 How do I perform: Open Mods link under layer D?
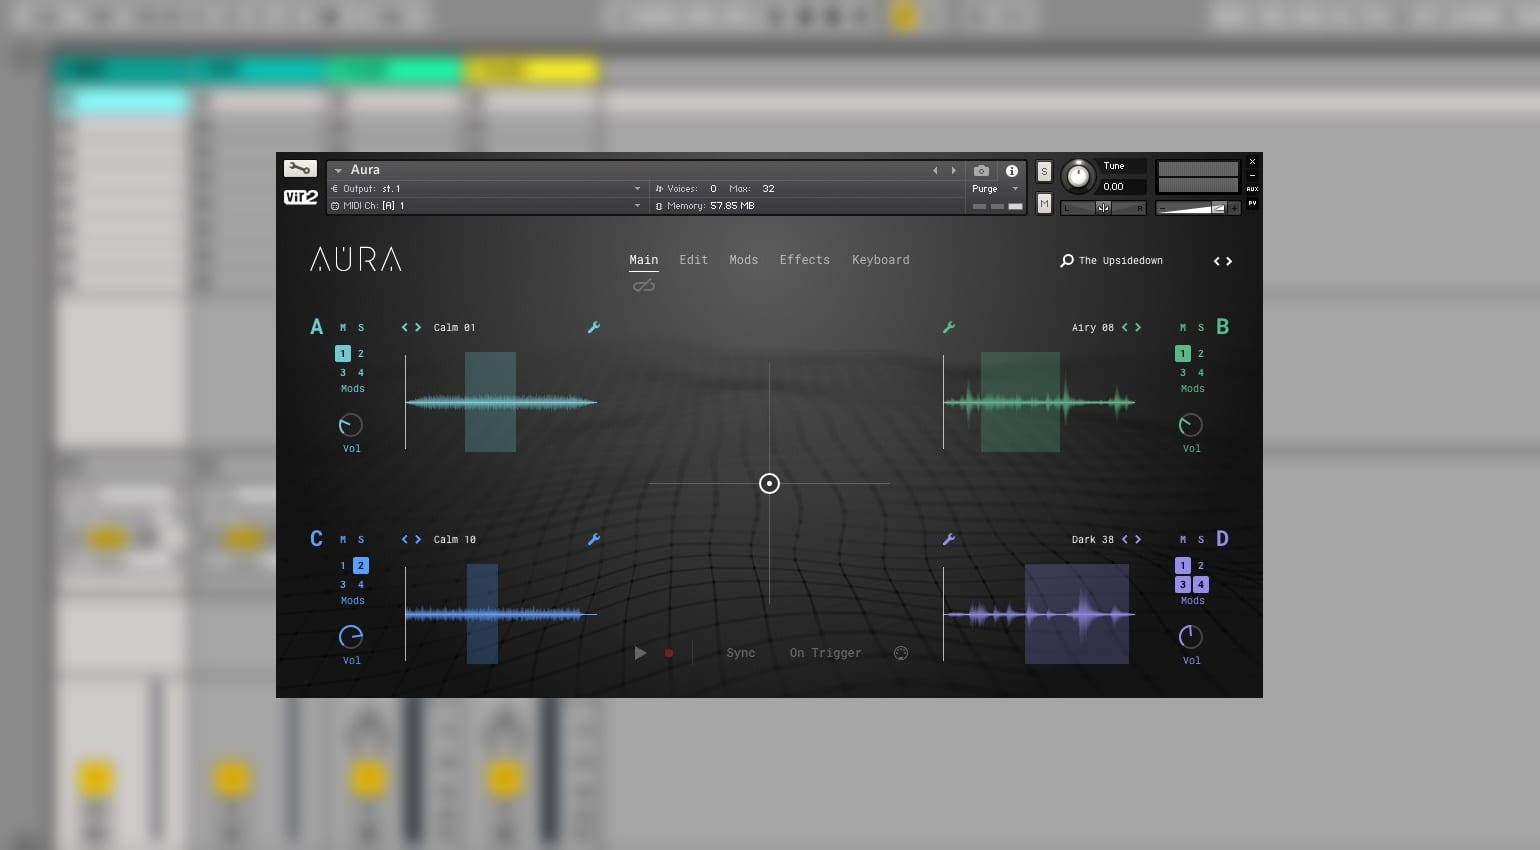click(x=1192, y=601)
